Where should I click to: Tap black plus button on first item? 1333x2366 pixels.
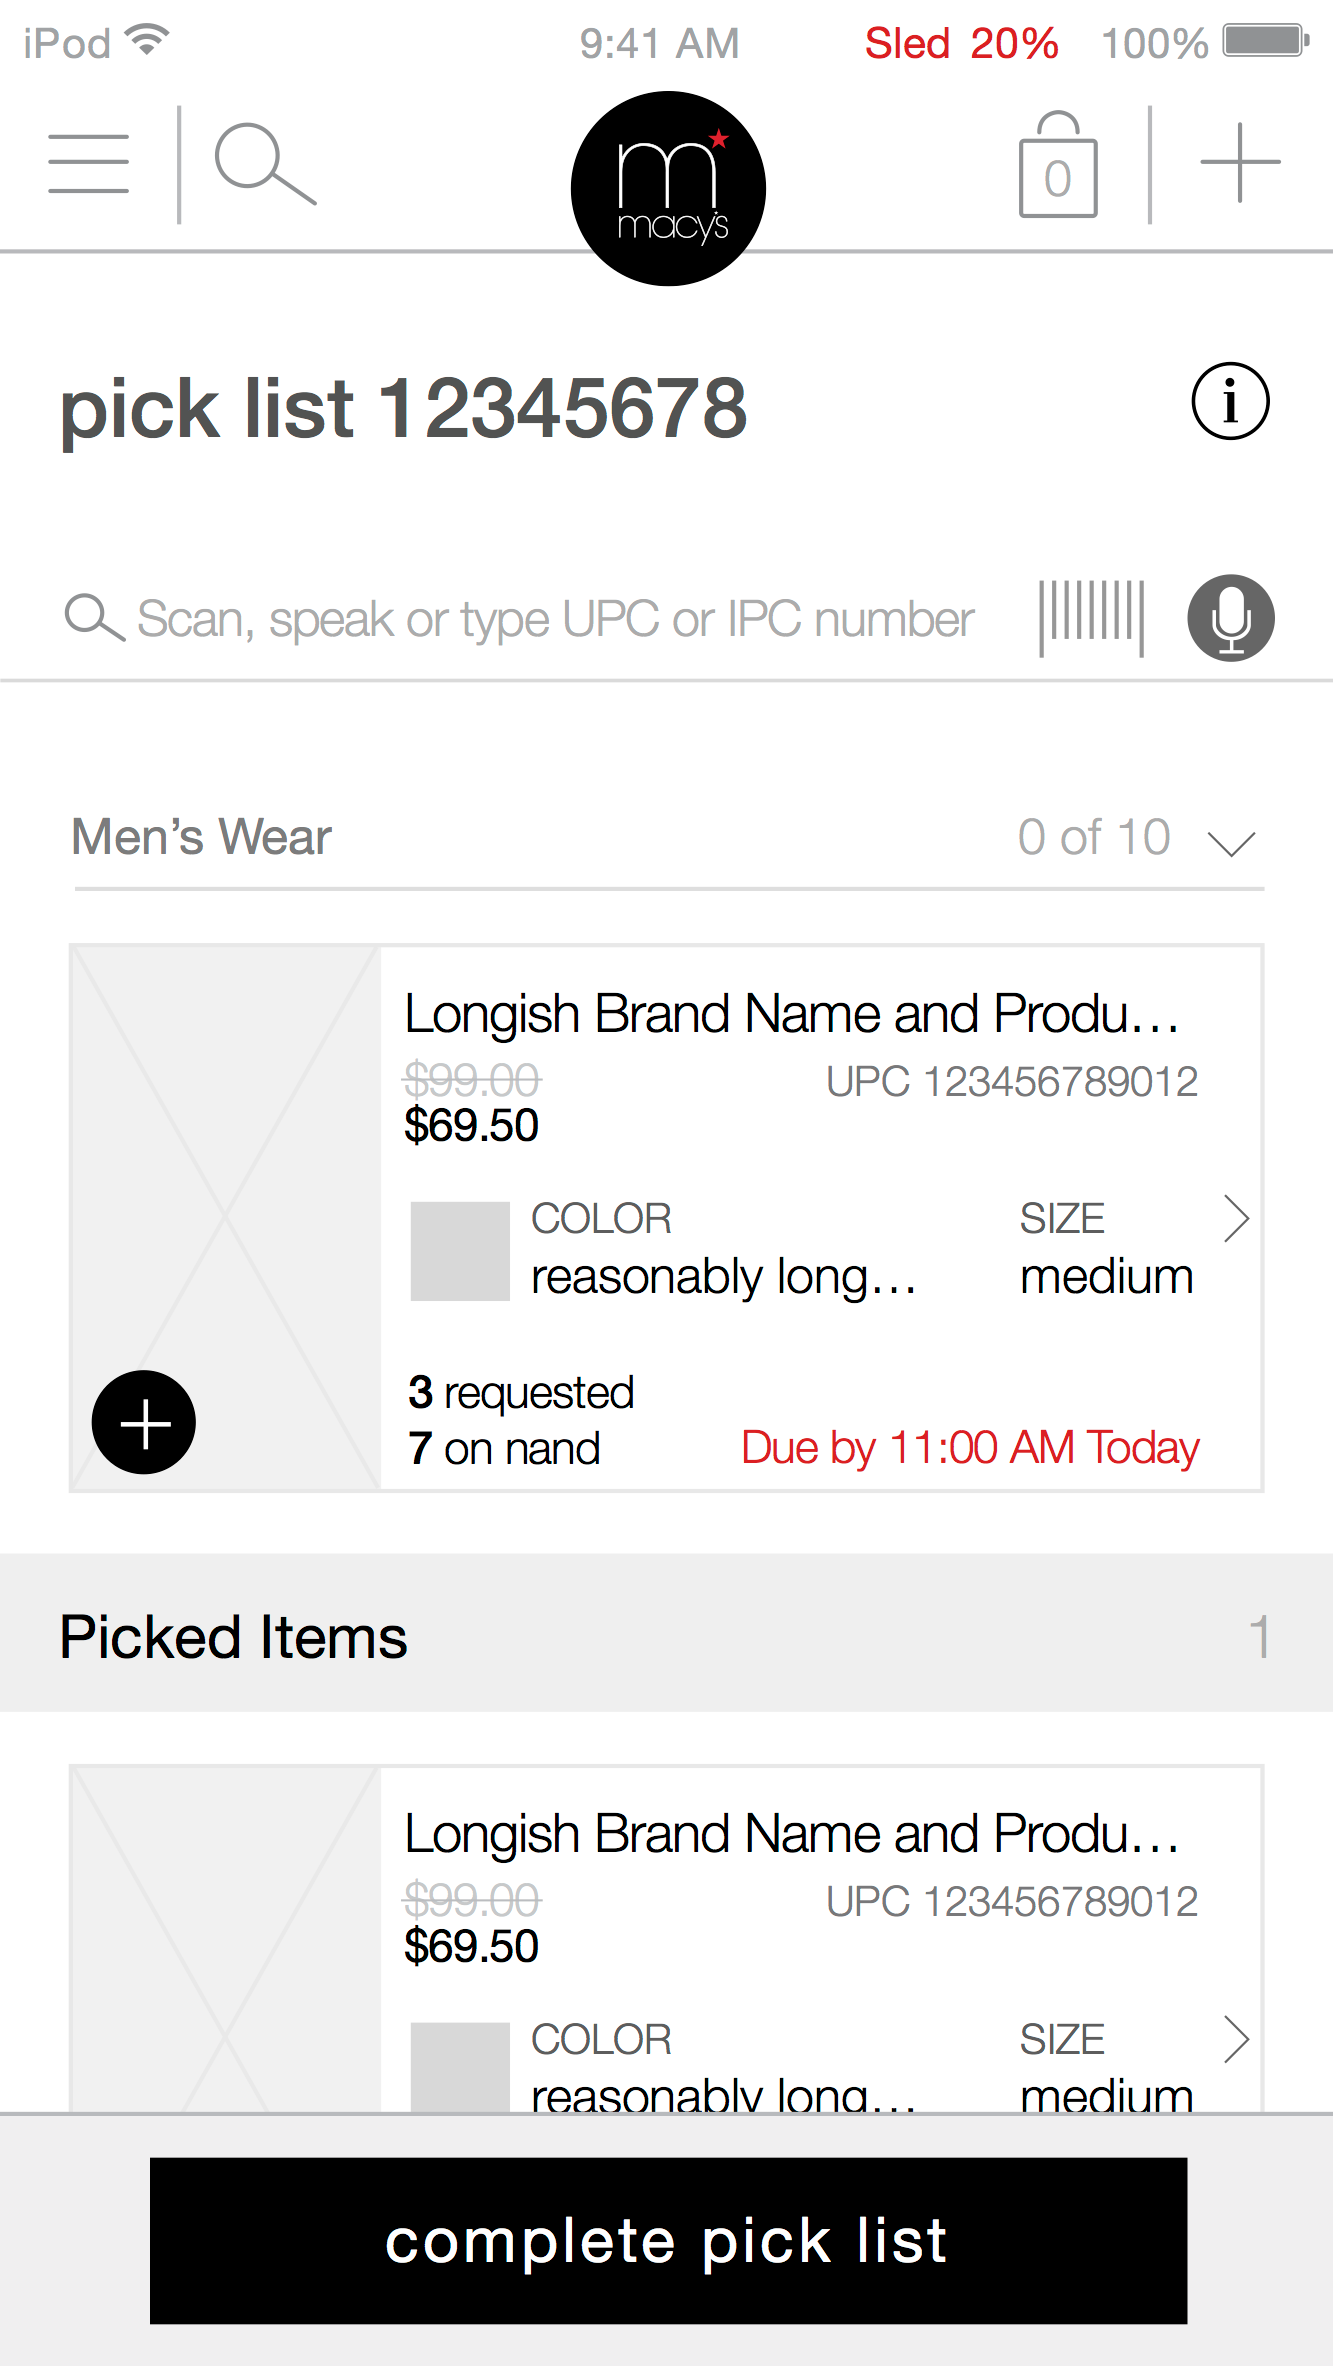144,1422
